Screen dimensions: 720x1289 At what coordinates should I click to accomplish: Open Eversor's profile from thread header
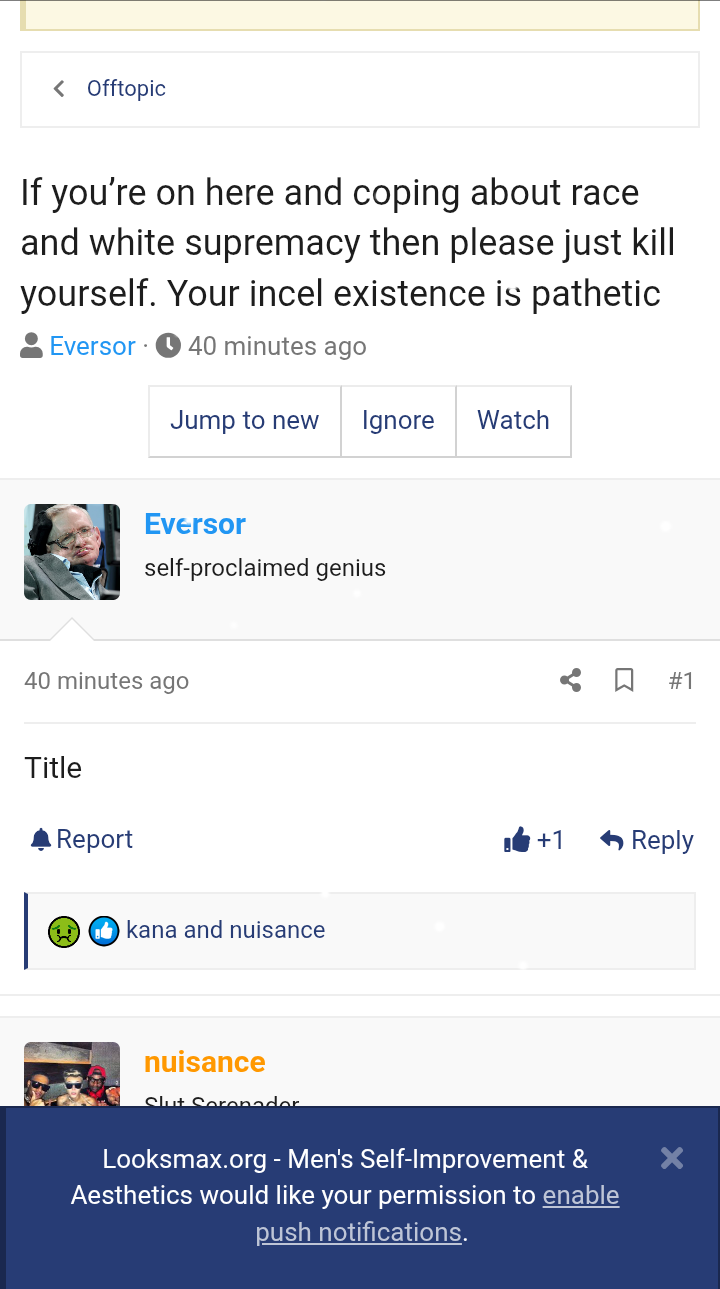(x=92, y=346)
